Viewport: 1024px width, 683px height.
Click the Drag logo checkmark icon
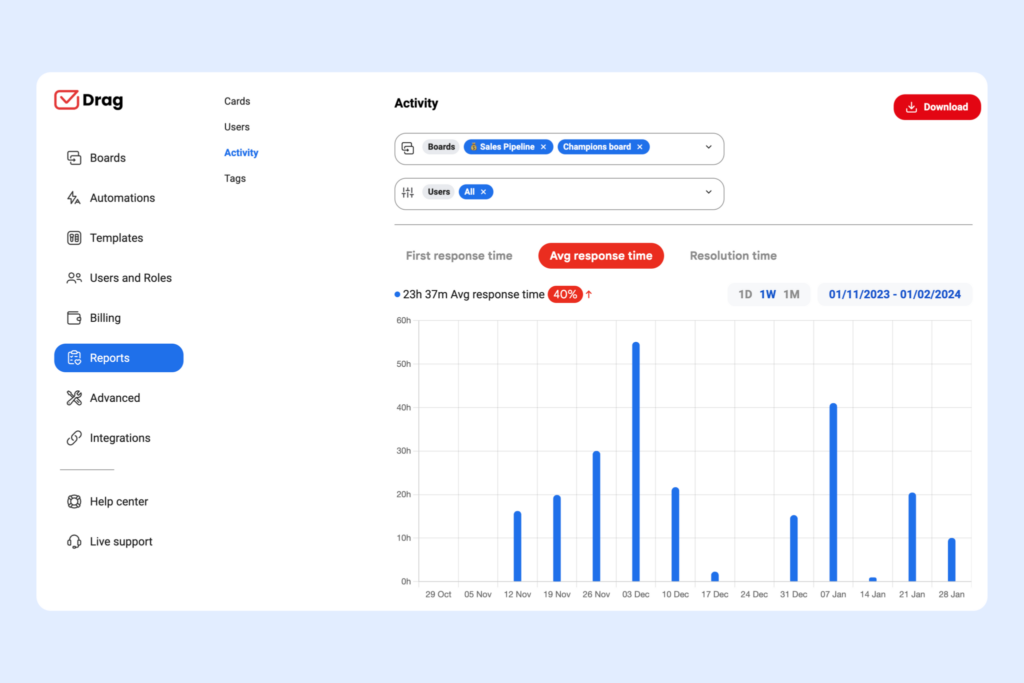tap(67, 100)
